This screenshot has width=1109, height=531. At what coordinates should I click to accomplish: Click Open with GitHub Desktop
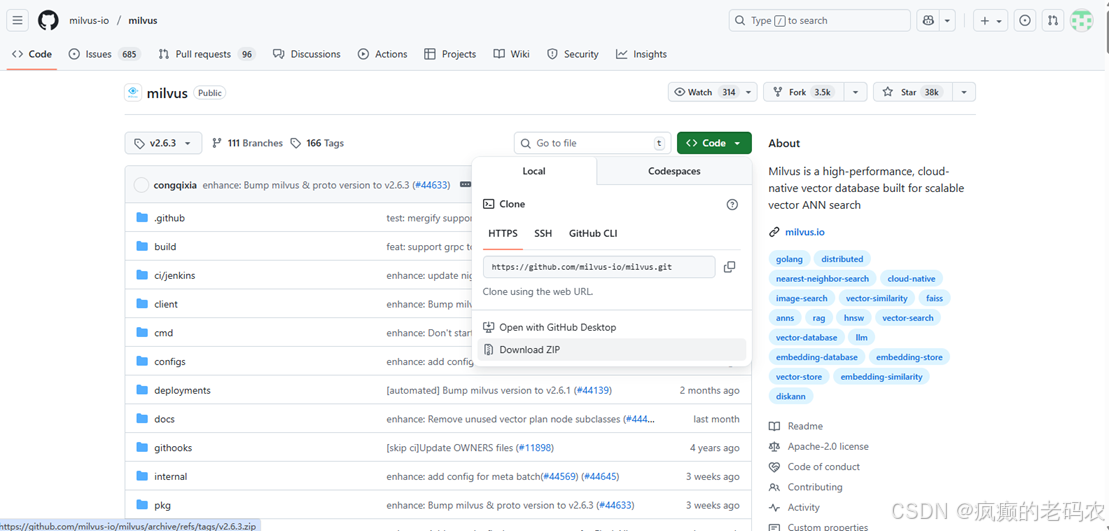(612, 327)
